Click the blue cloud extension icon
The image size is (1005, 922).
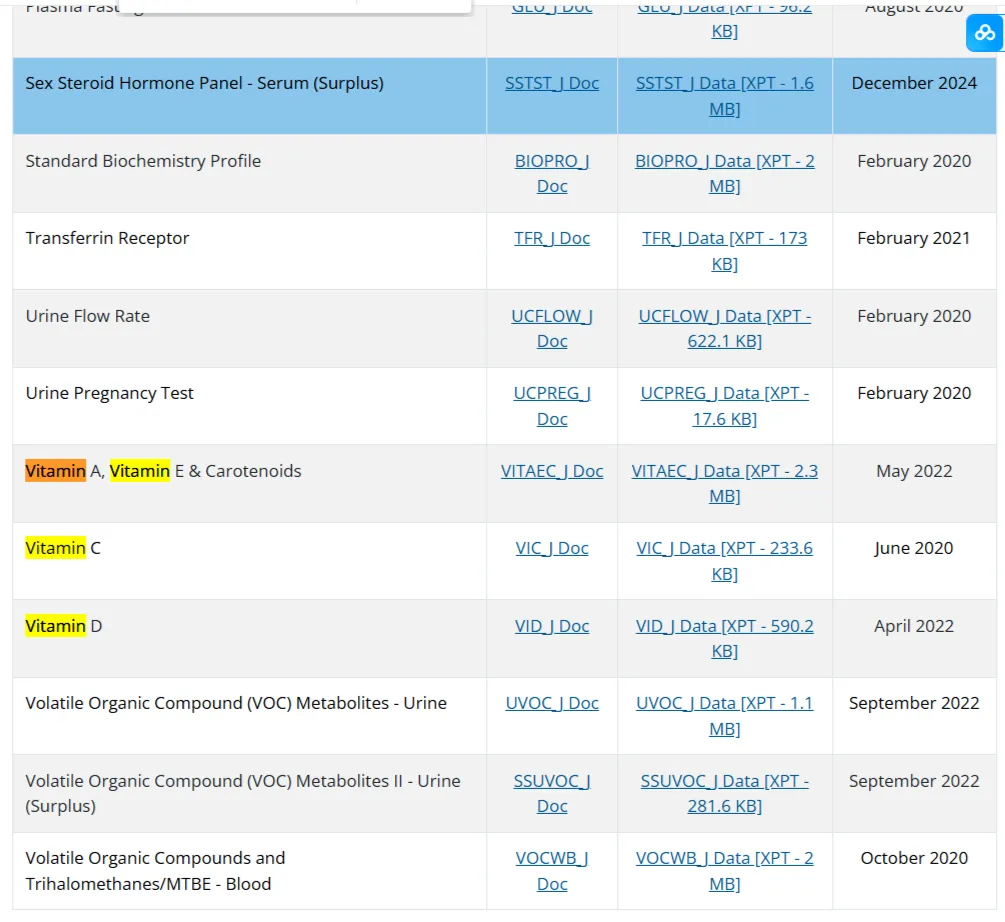[x=984, y=32]
